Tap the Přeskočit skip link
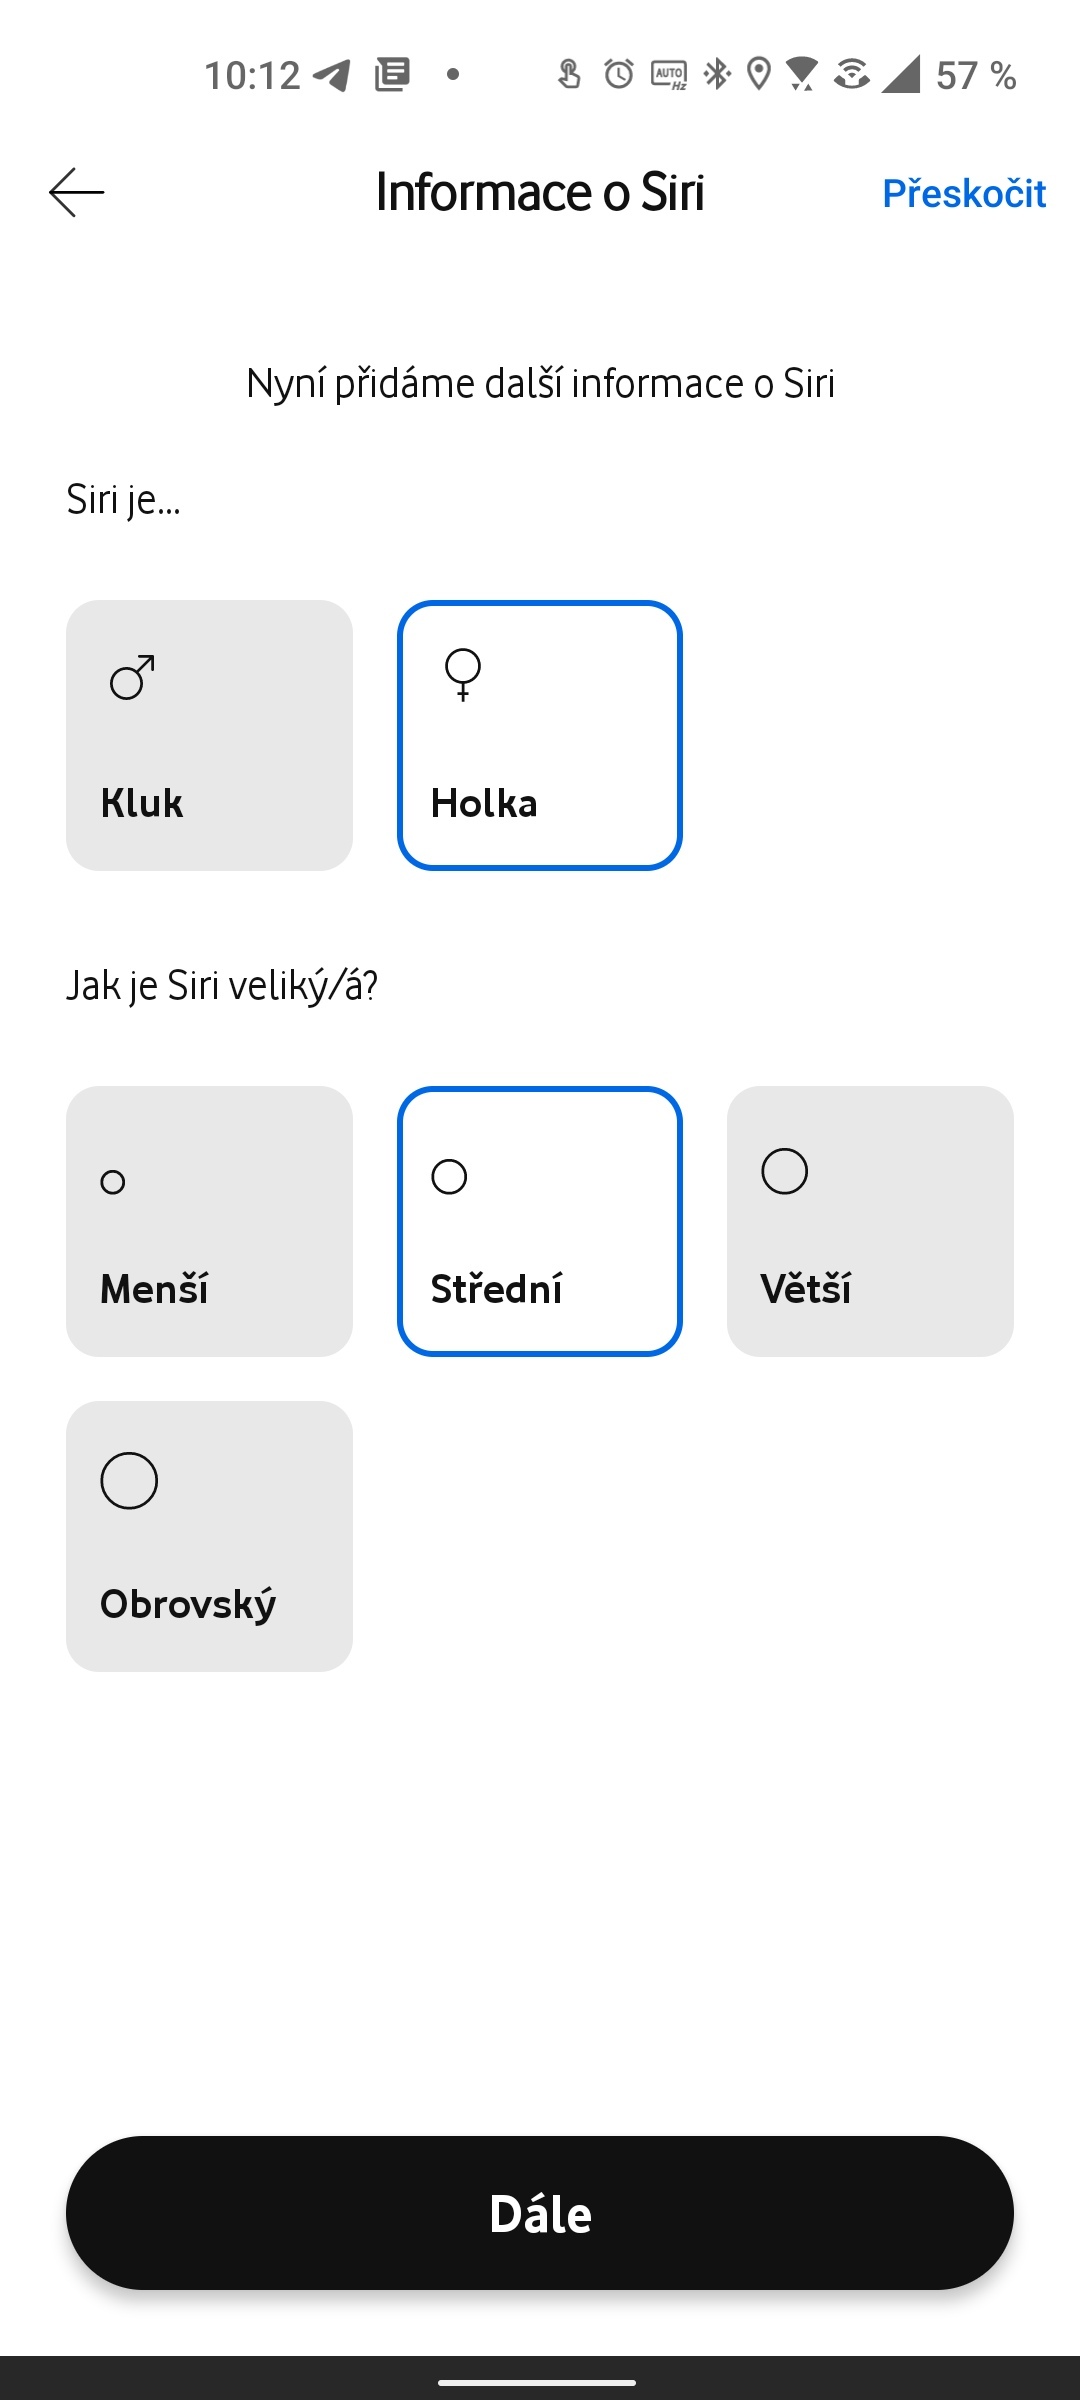Image resolution: width=1080 pixels, height=2400 pixels. (x=964, y=193)
